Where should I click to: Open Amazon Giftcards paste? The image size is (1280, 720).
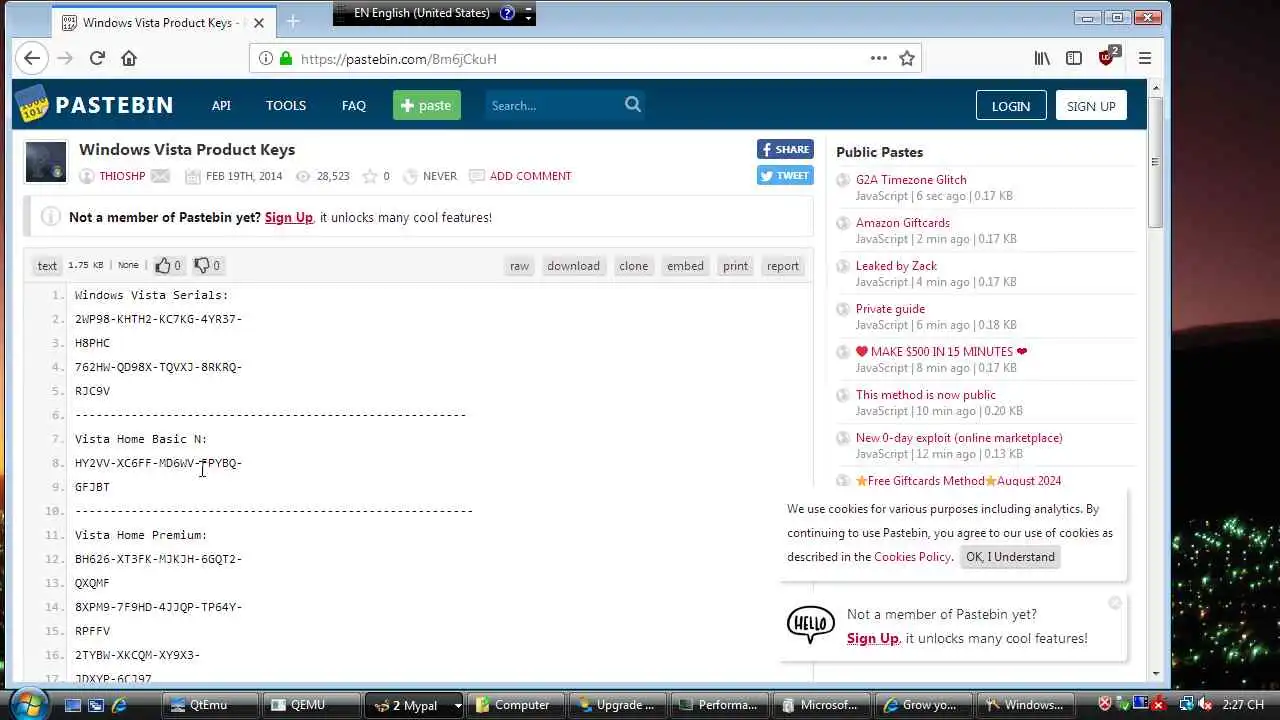[x=903, y=223]
